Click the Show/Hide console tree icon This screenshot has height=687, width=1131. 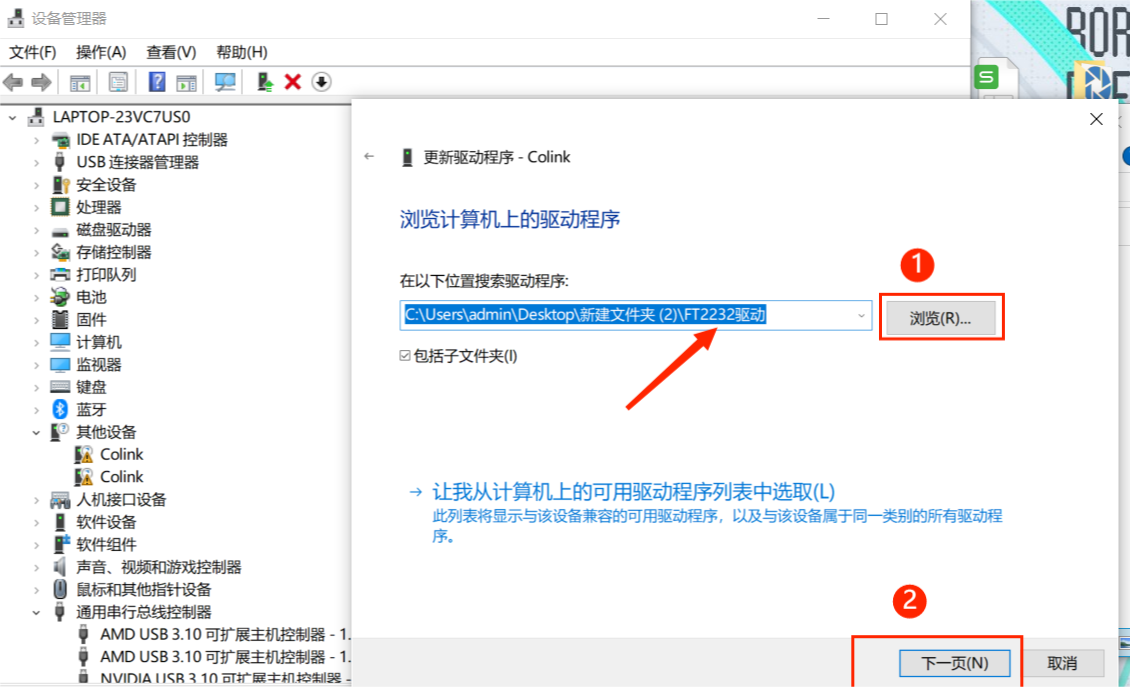pos(79,81)
